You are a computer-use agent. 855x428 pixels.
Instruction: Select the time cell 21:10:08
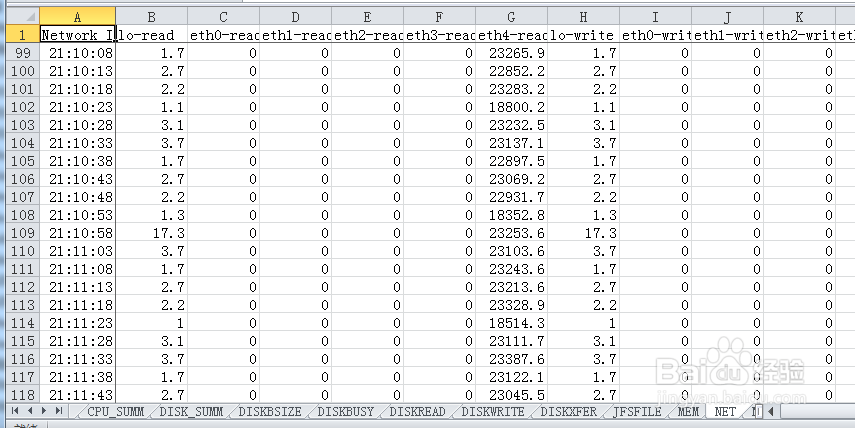point(77,53)
